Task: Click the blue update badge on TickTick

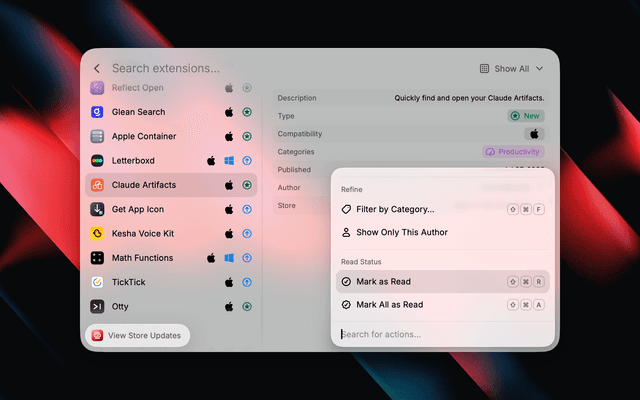Action: click(247, 282)
